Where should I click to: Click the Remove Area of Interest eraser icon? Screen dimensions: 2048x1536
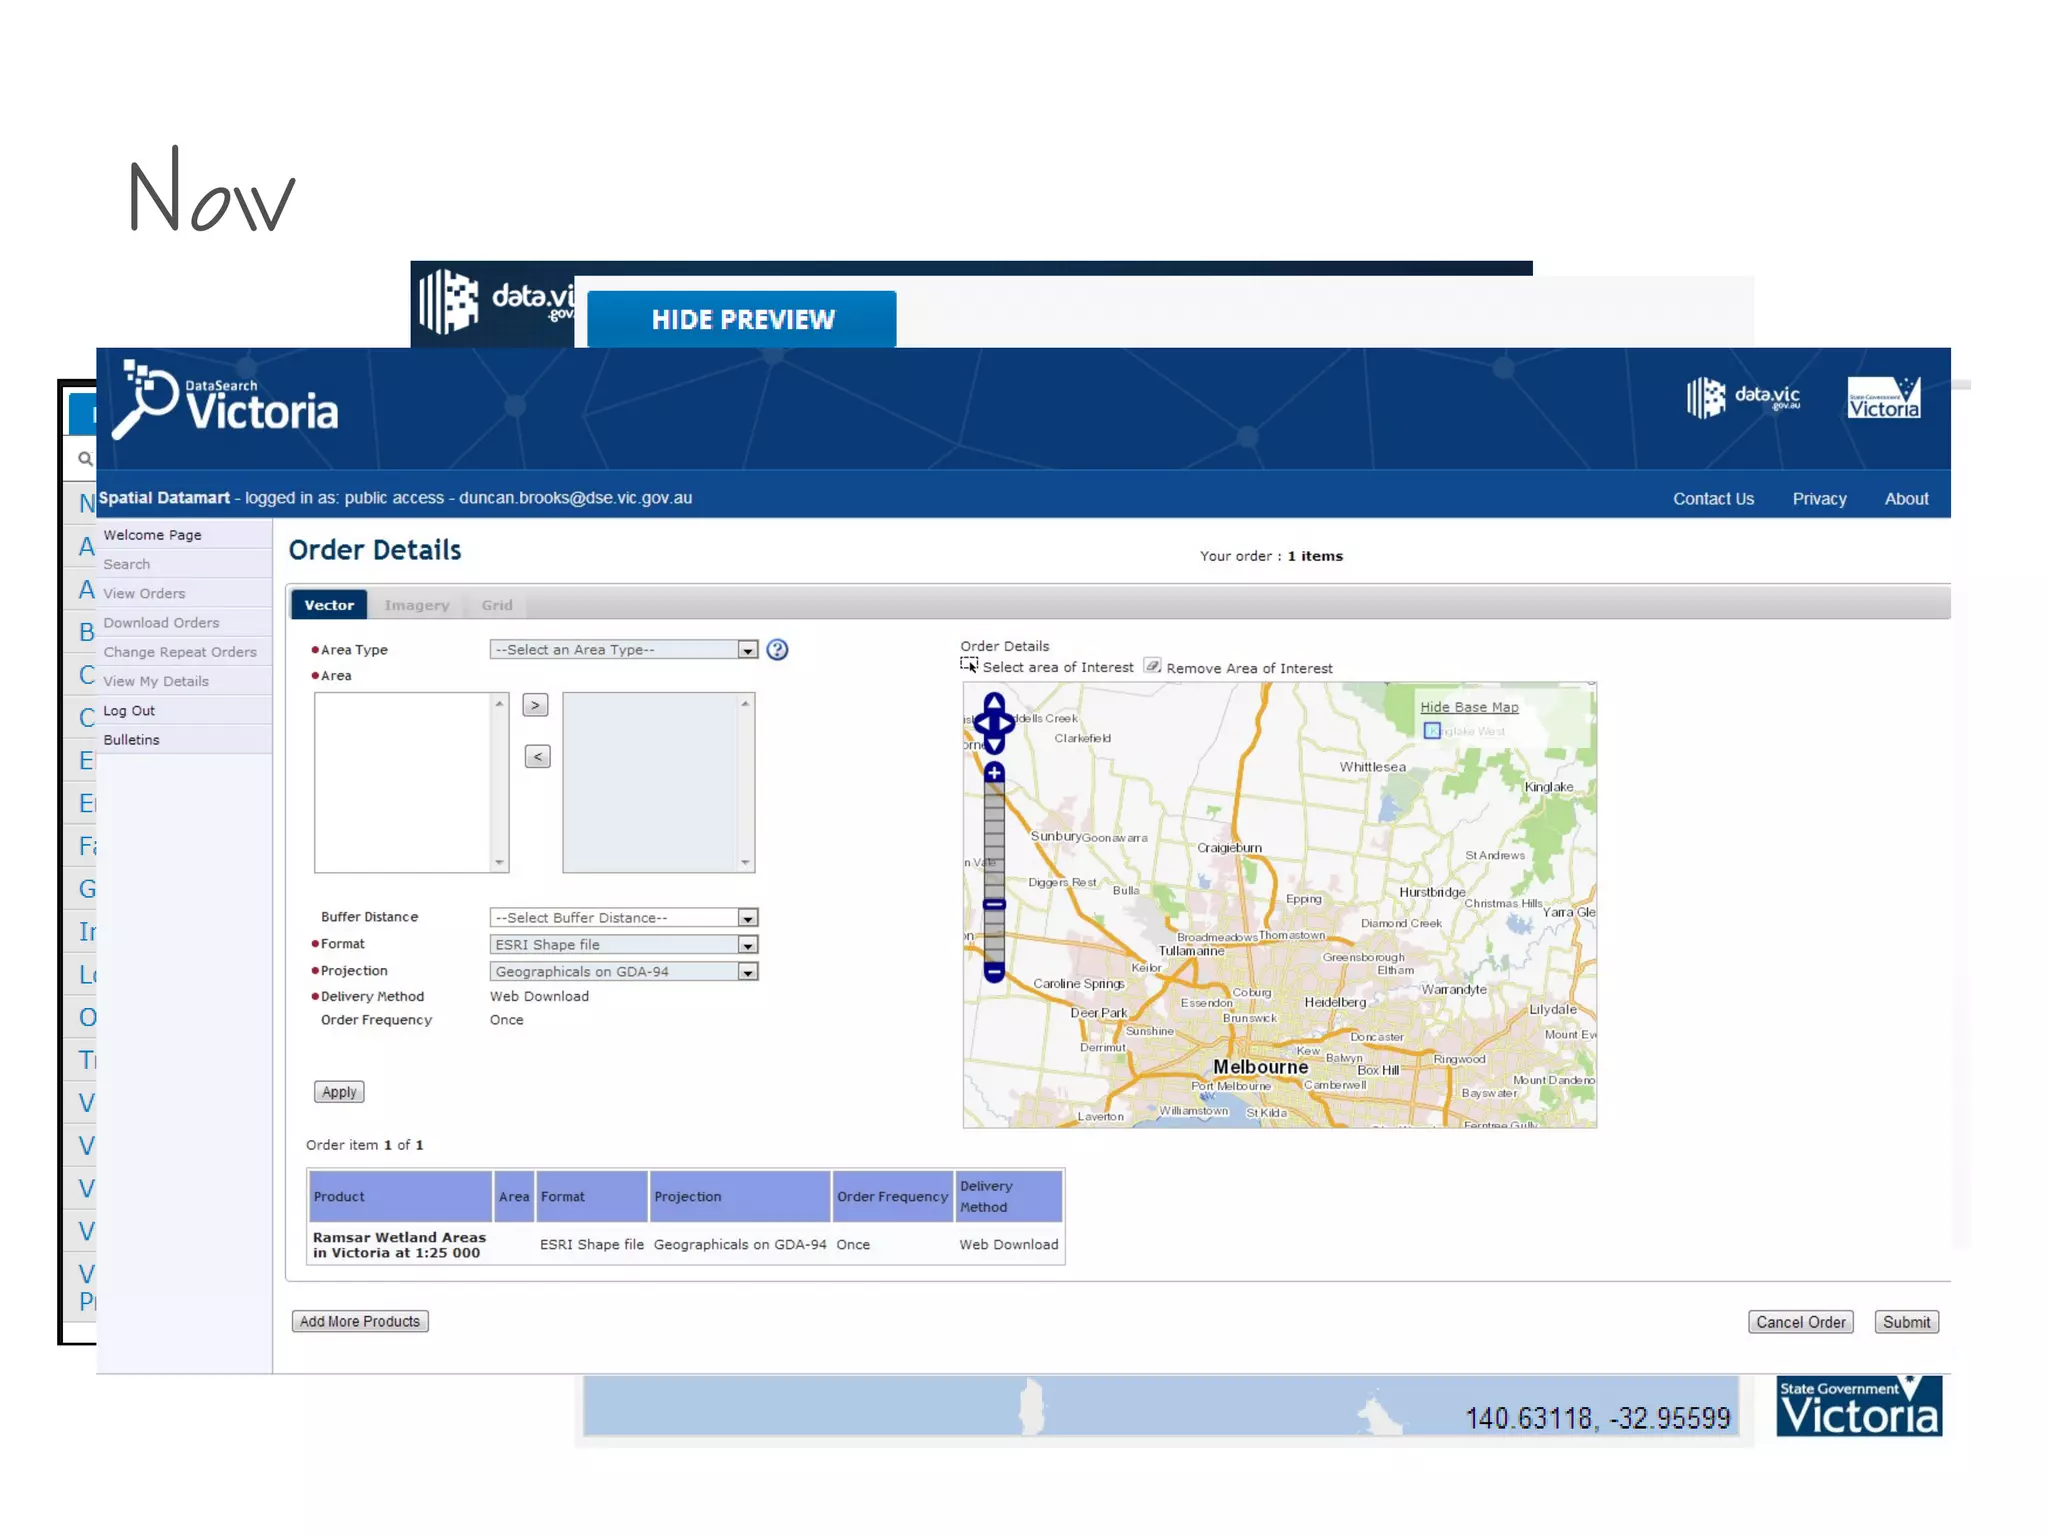(1152, 666)
